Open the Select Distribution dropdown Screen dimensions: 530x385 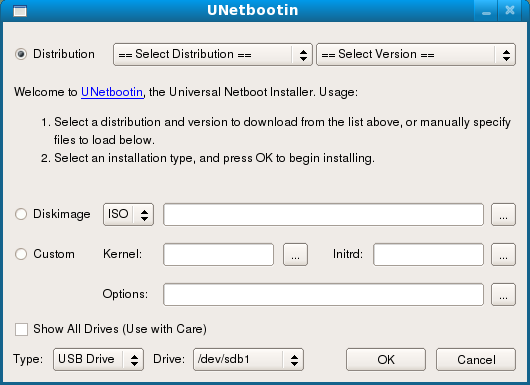[x=213, y=54]
